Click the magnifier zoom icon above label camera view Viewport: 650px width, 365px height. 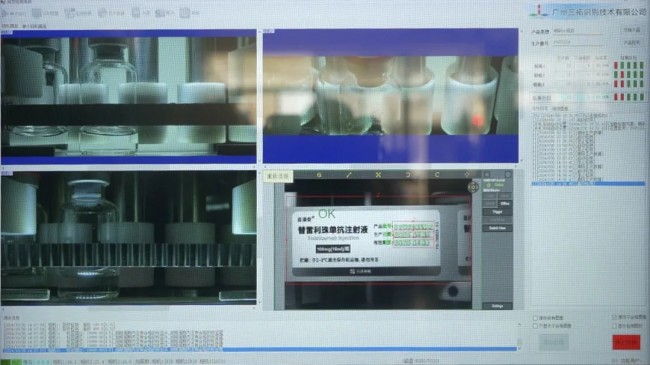319,175
